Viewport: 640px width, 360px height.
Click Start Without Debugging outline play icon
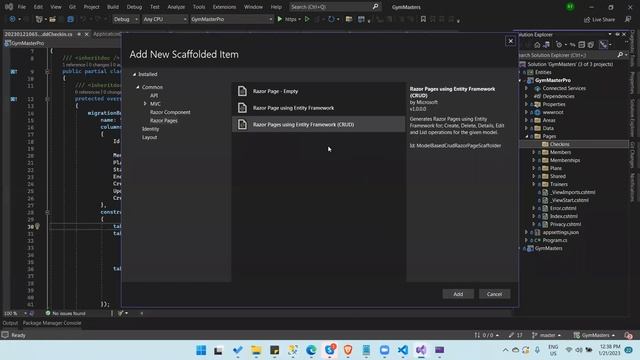(x=307, y=19)
